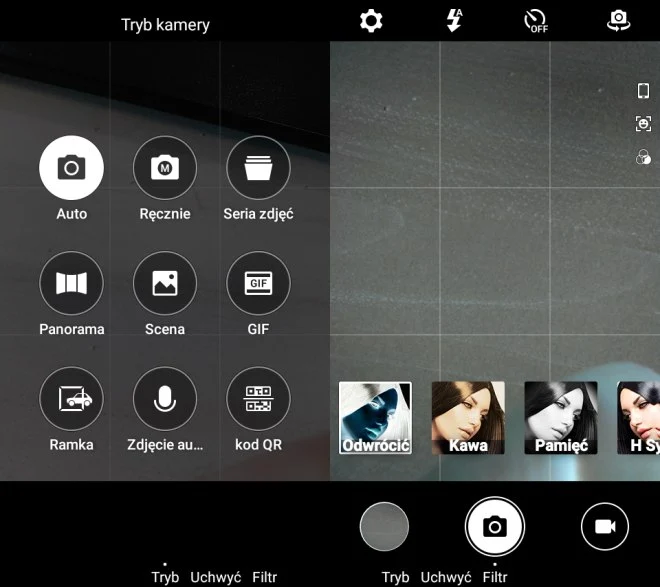Image resolution: width=660 pixels, height=587 pixels.
Task: Activate GIF capture mode
Action: click(258, 283)
